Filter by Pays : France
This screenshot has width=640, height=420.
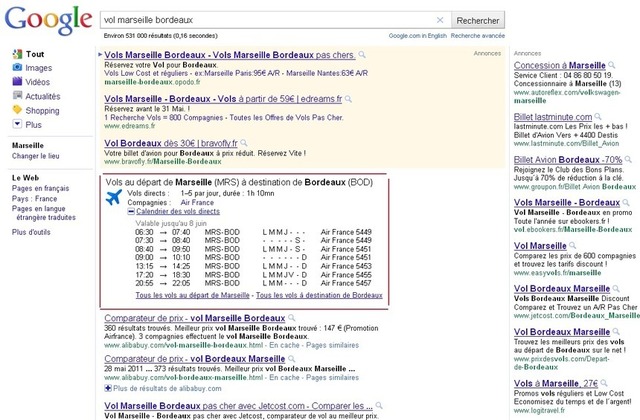coord(34,199)
